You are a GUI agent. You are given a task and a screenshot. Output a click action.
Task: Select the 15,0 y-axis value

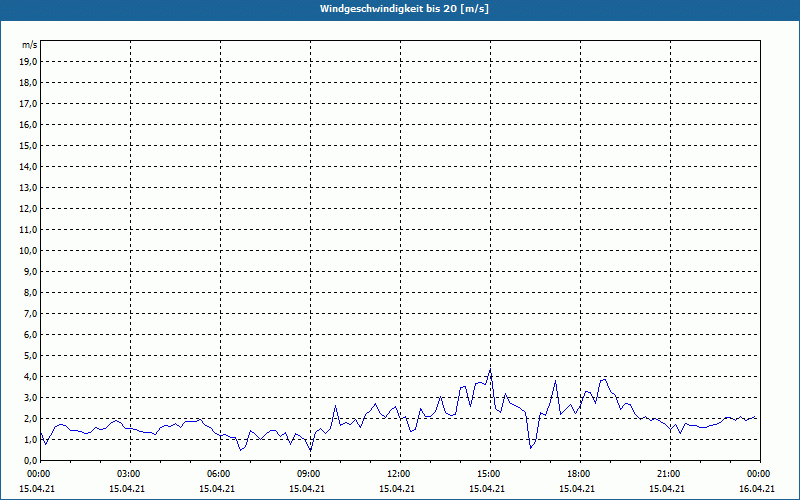28,145
